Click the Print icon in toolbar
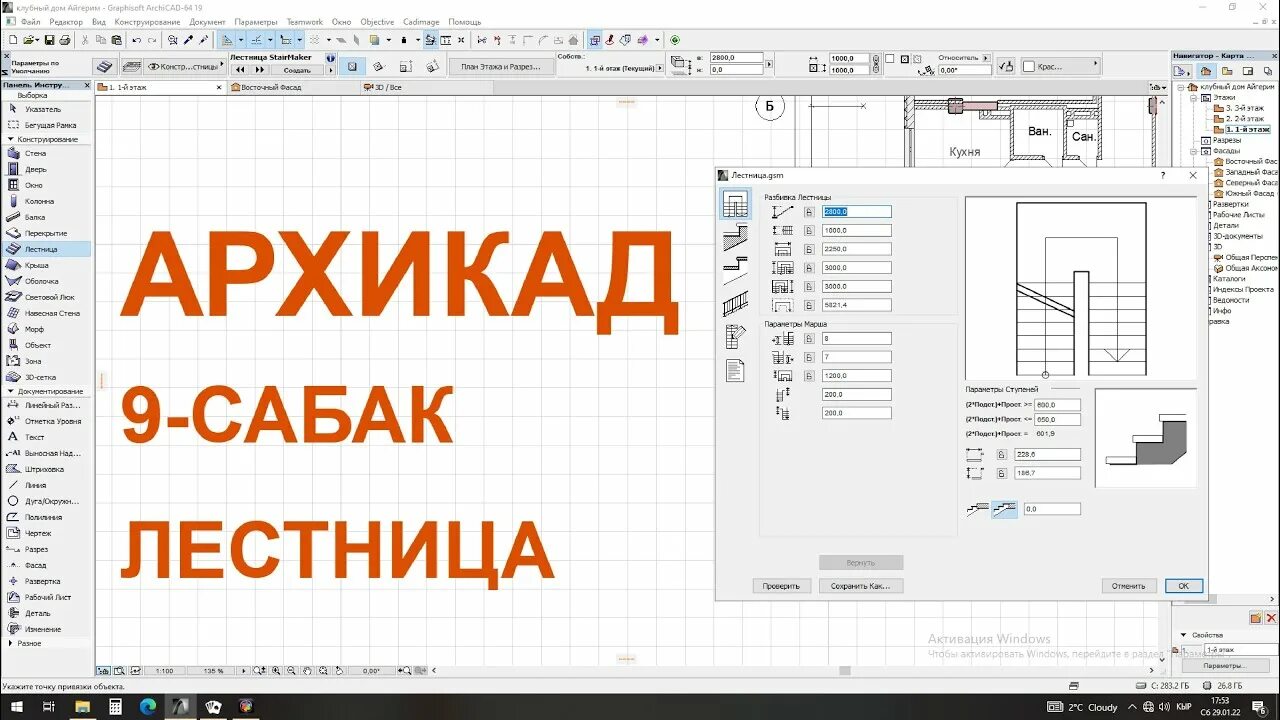 tap(64, 40)
